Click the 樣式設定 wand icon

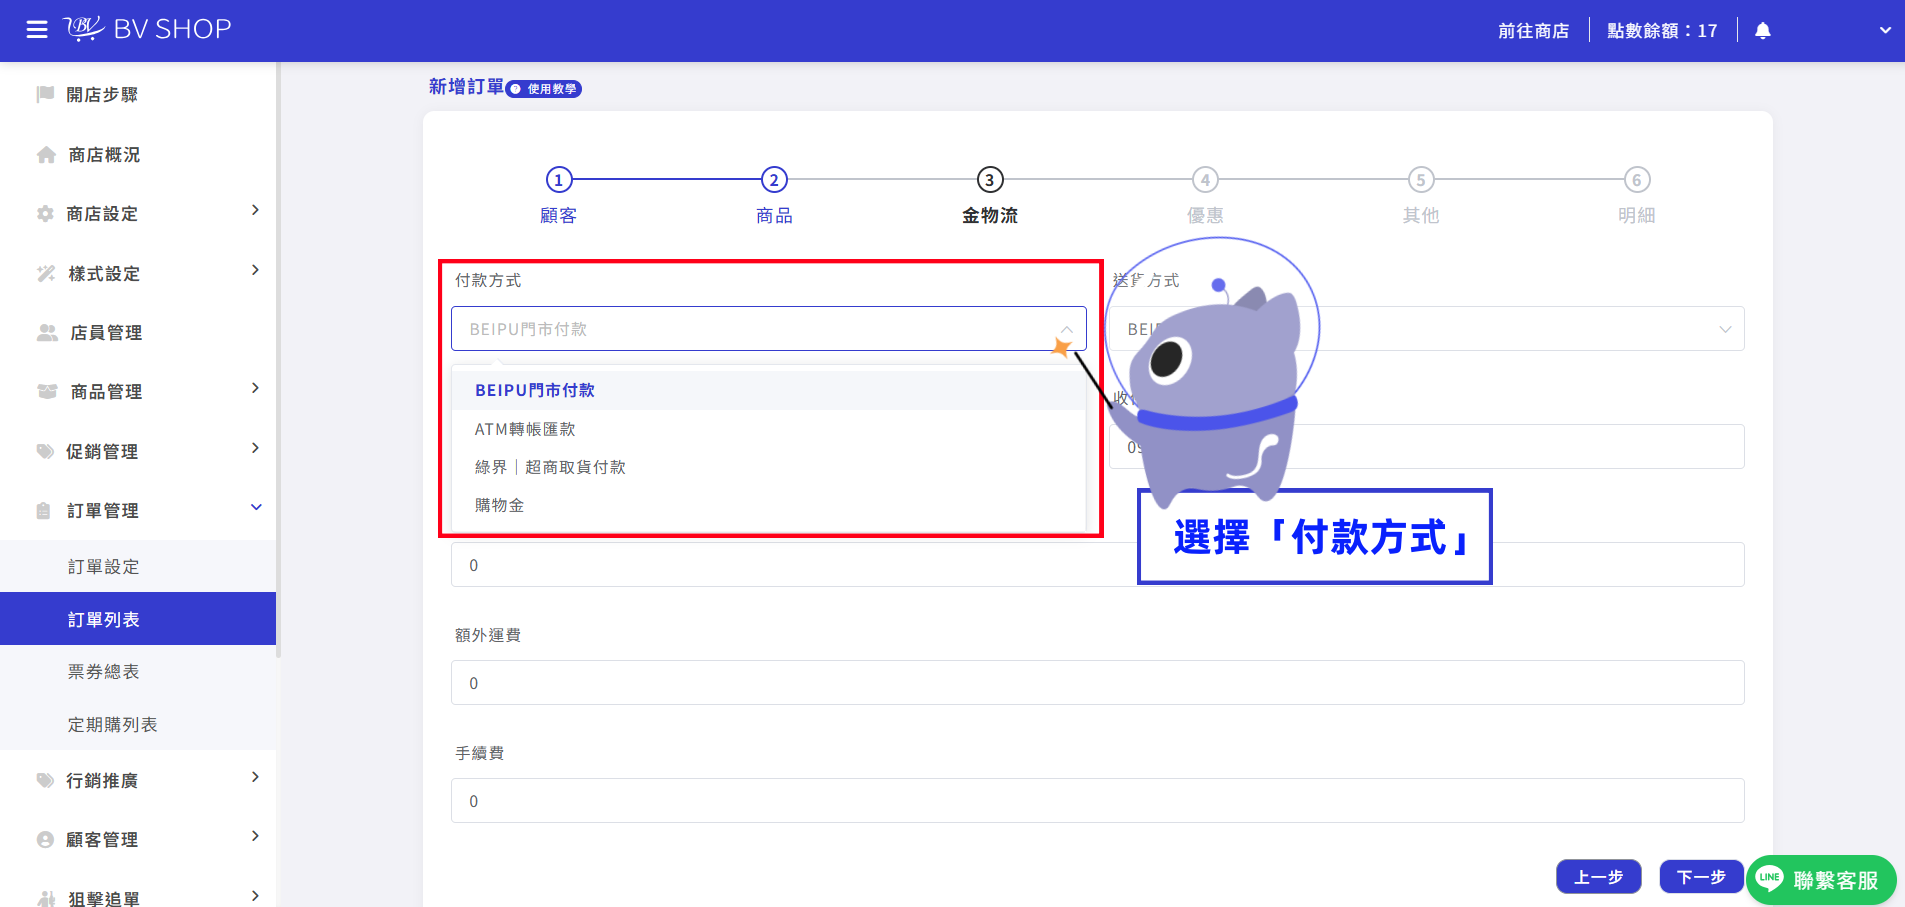(46, 274)
